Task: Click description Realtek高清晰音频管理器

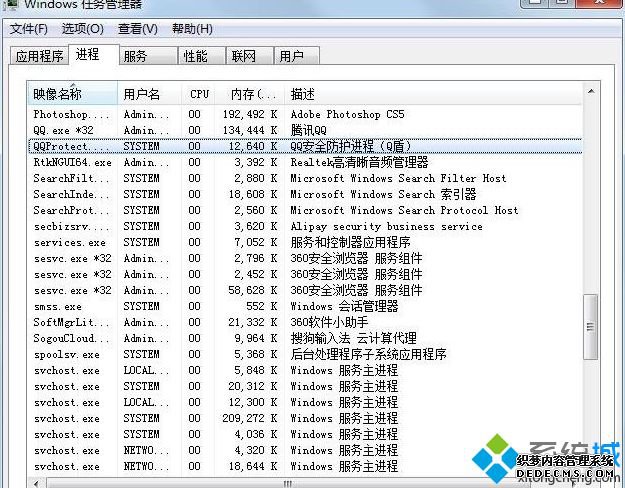Action: [360, 162]
